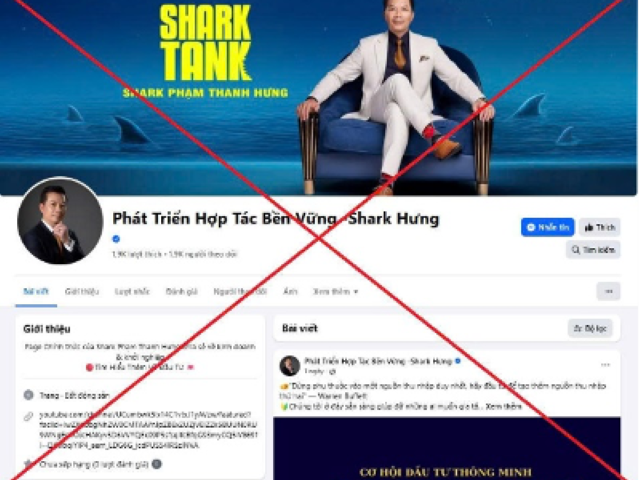Open the Lượt nhắc tab
640x480 pixels.
(x=132, y=291)
